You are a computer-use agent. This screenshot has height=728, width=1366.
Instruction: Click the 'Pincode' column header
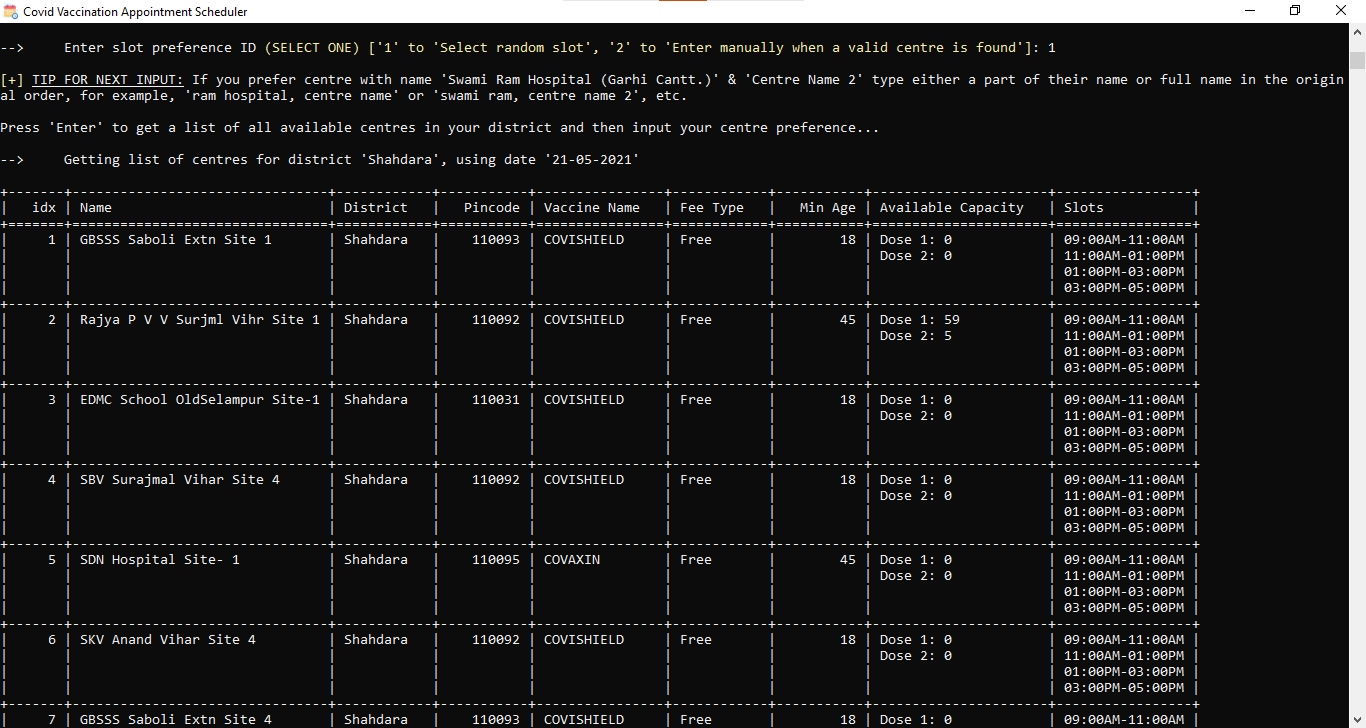[492, 208]
